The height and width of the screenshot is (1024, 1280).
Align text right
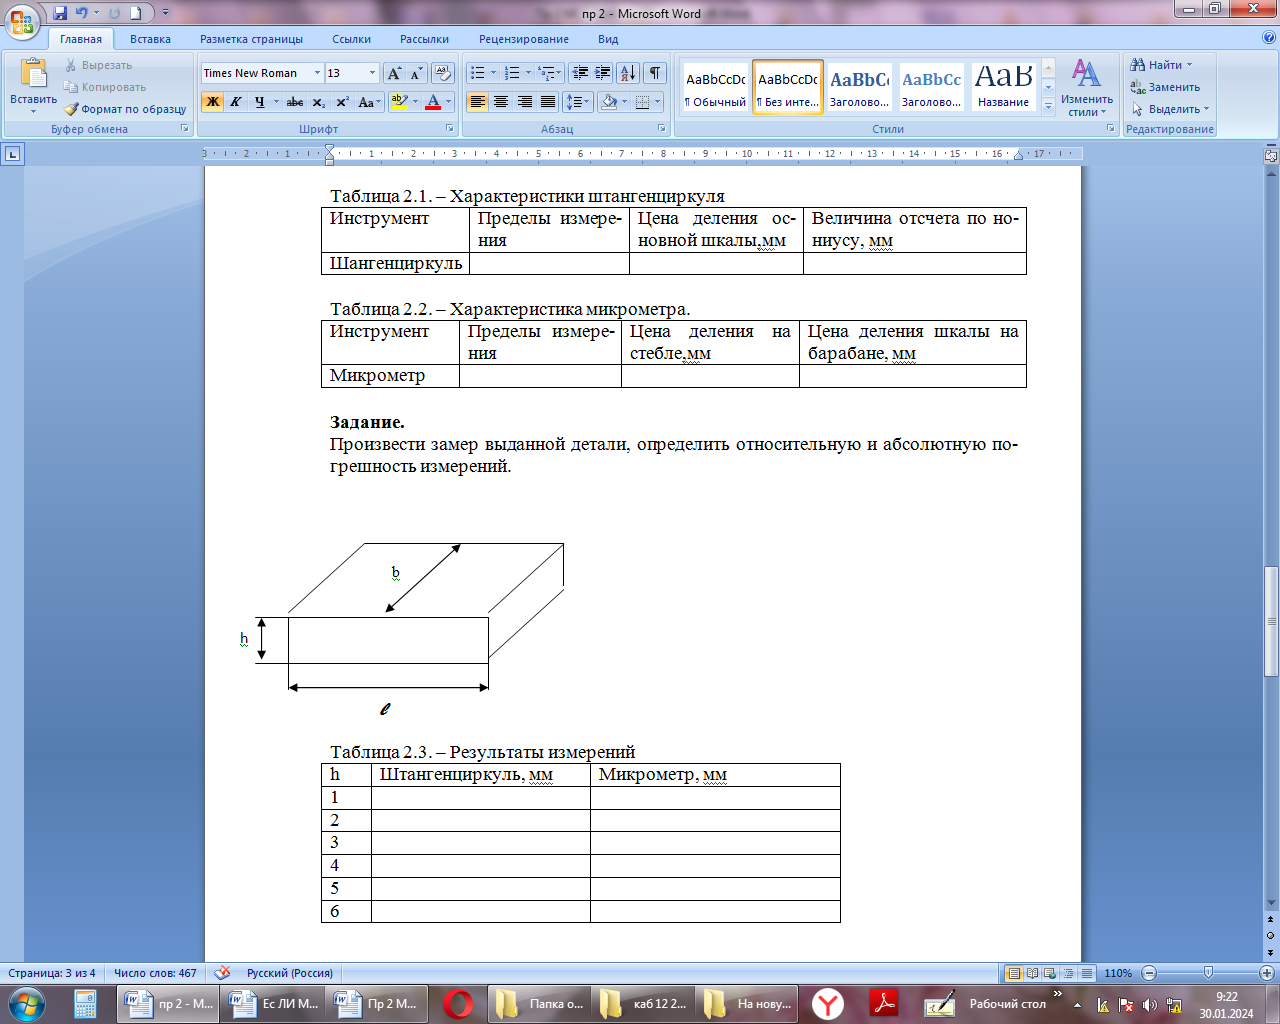click(x=525, y=102)
